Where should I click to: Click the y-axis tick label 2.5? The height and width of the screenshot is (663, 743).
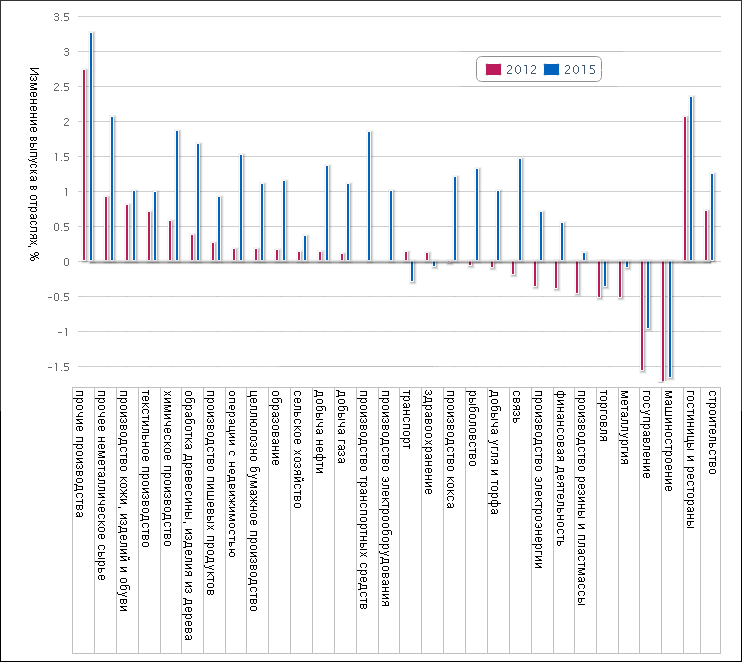click(61, 87)
